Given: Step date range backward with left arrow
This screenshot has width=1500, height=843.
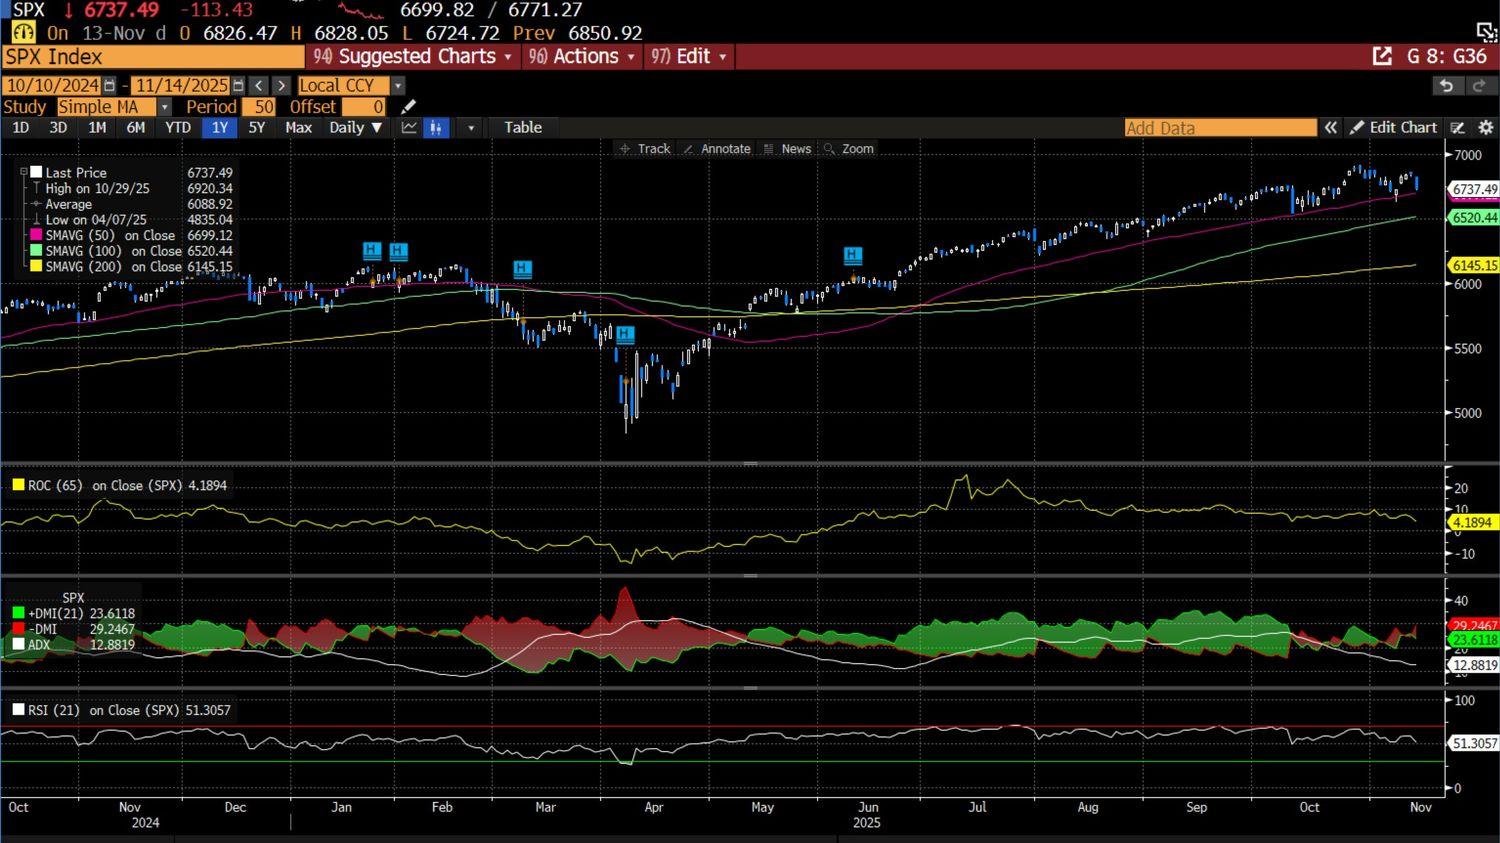Looking at the screenshot, I should click(259, 86).
